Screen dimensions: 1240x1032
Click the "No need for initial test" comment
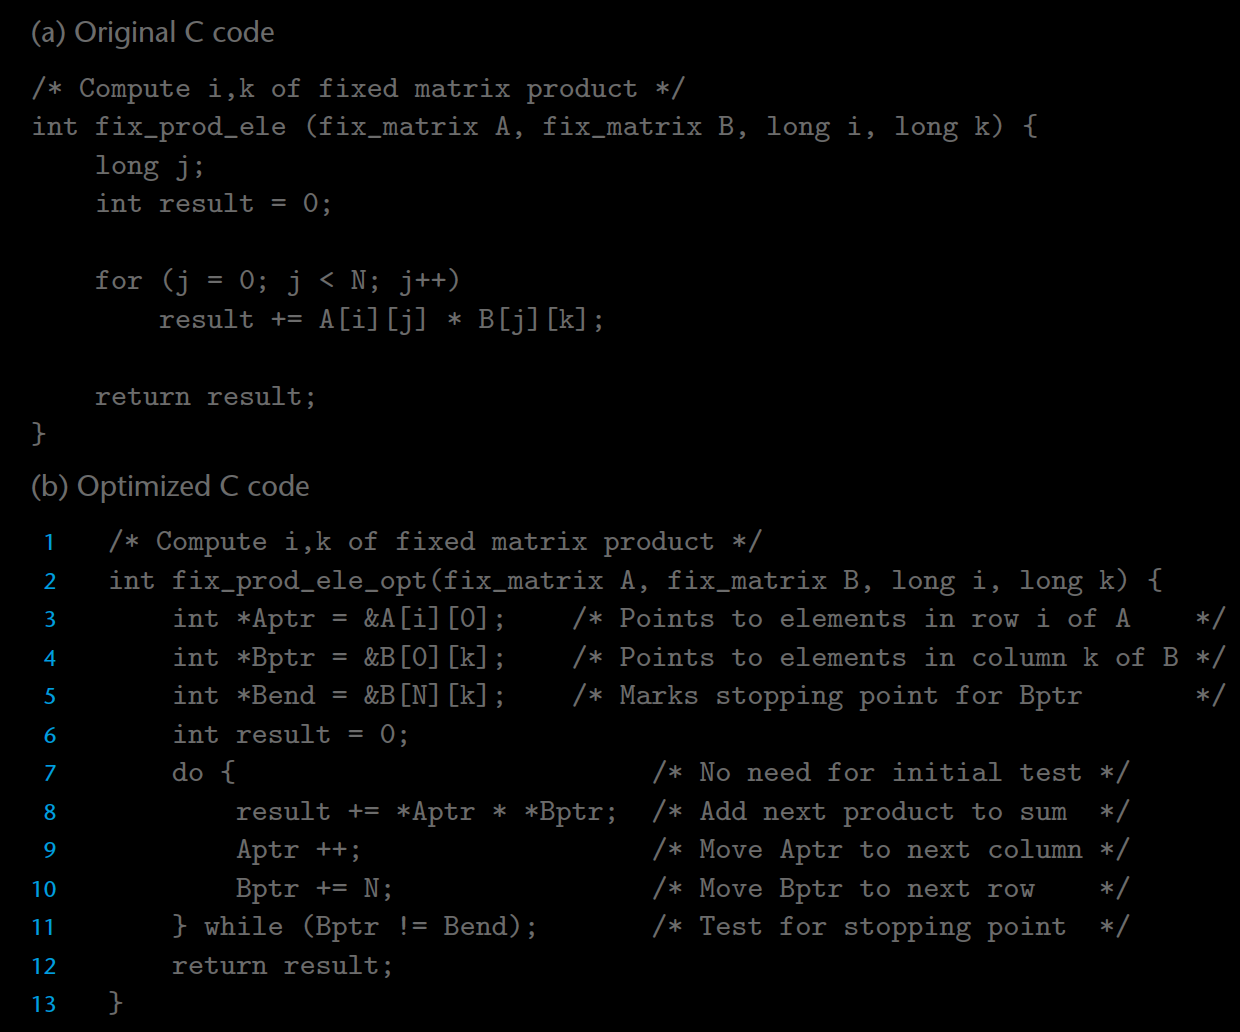coord(890,773)
